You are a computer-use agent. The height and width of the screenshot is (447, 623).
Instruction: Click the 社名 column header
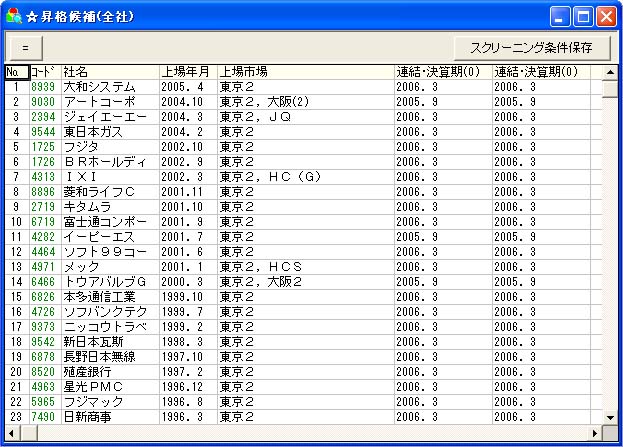[108, 72]
